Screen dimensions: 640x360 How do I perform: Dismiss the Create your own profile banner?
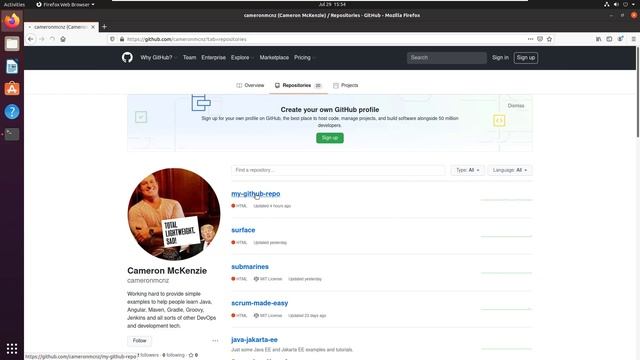[x=516, y=106]
